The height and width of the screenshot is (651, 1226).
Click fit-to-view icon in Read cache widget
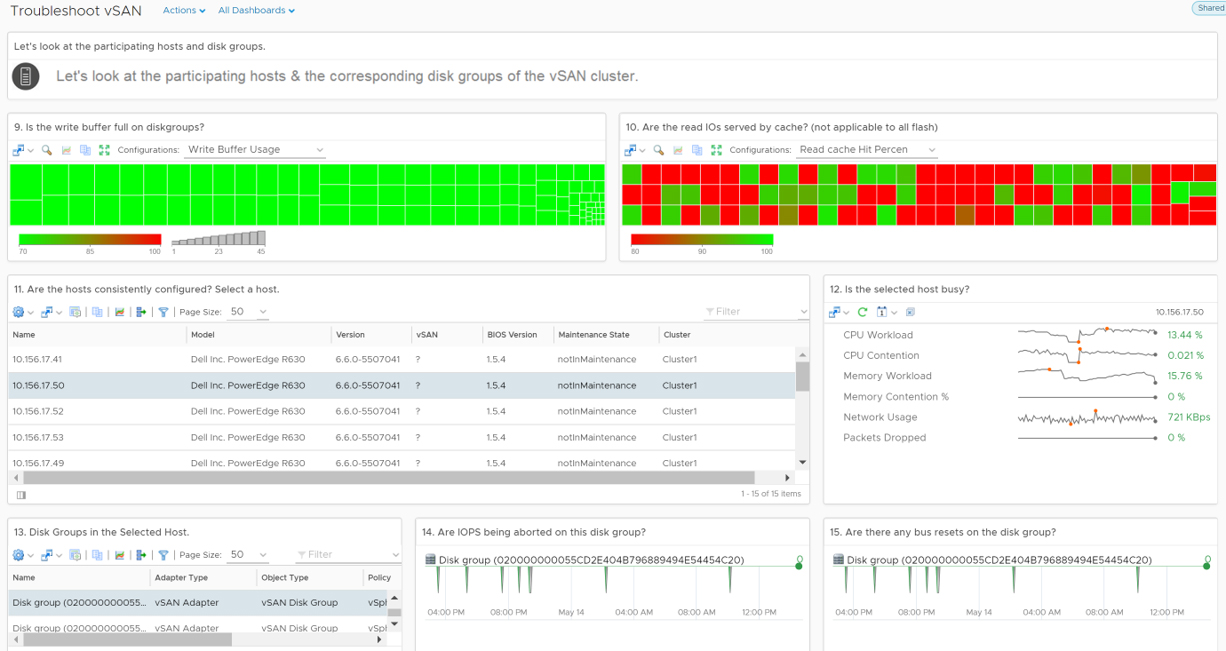[x=716, y=150]
